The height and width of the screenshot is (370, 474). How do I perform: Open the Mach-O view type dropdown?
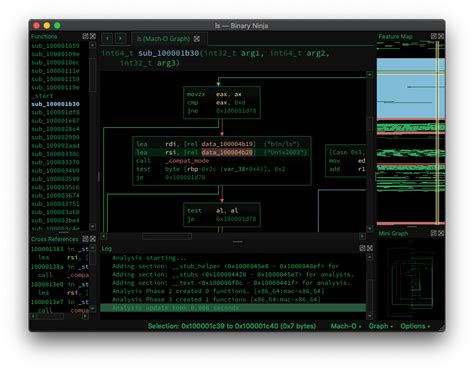(x=346, y=326)
